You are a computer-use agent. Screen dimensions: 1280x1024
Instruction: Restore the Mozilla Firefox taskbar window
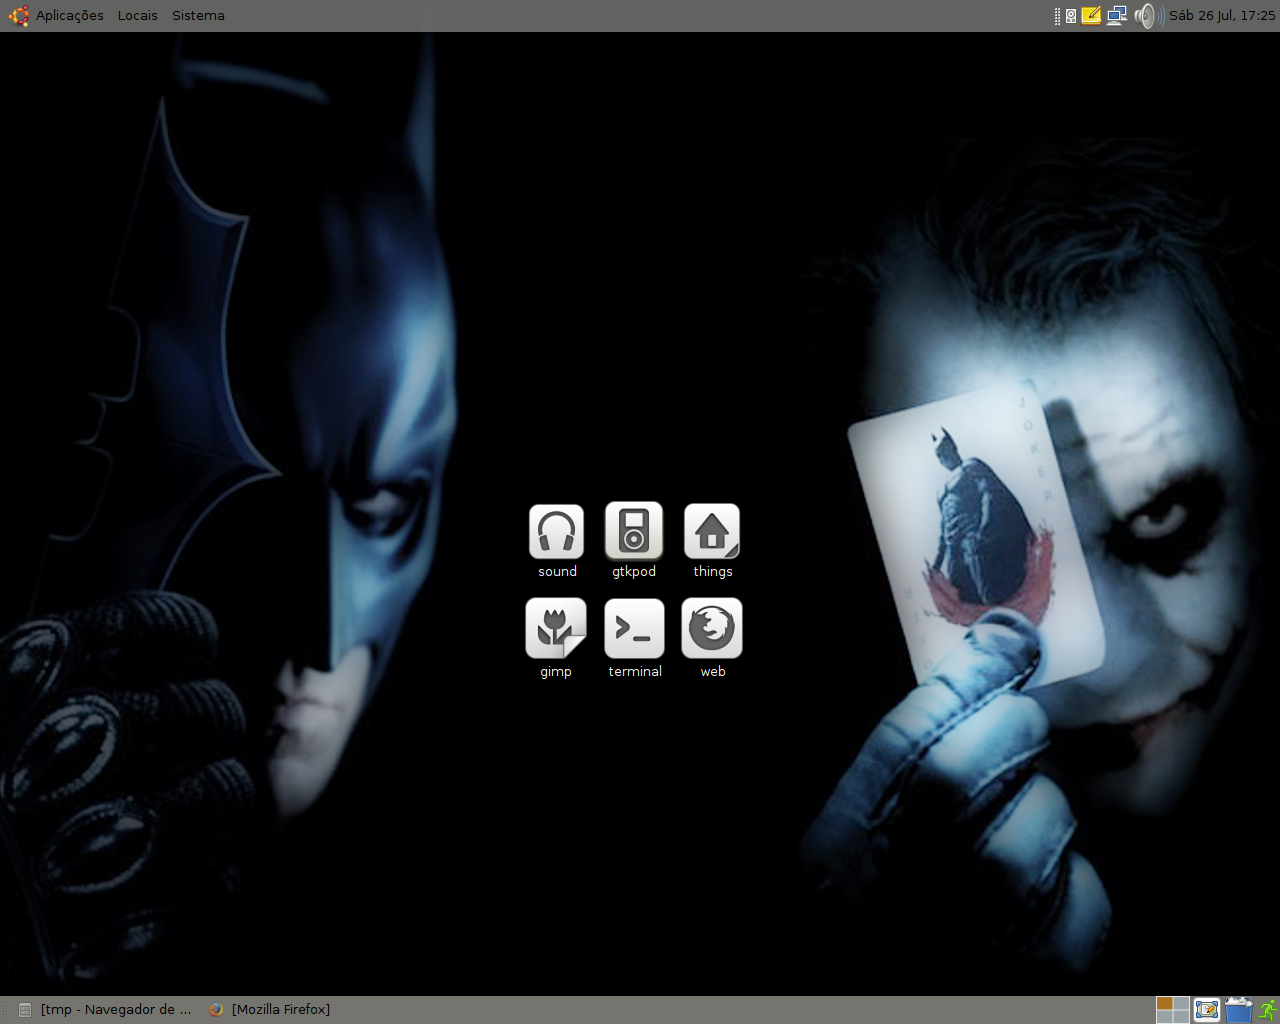tap(270, 1010)
